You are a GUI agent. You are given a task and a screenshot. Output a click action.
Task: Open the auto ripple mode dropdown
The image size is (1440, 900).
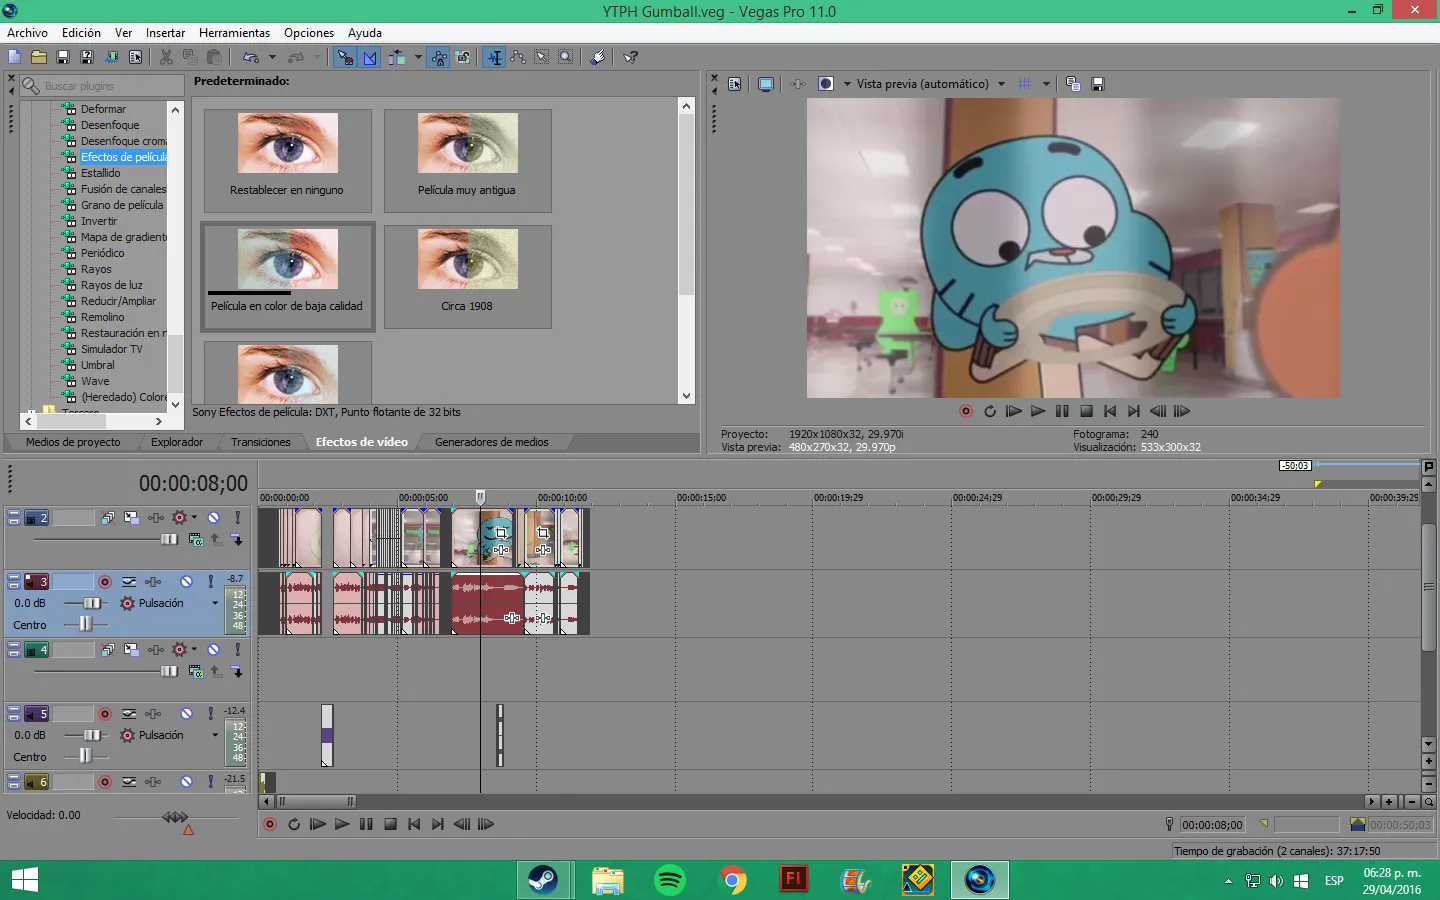coord(418,57)
